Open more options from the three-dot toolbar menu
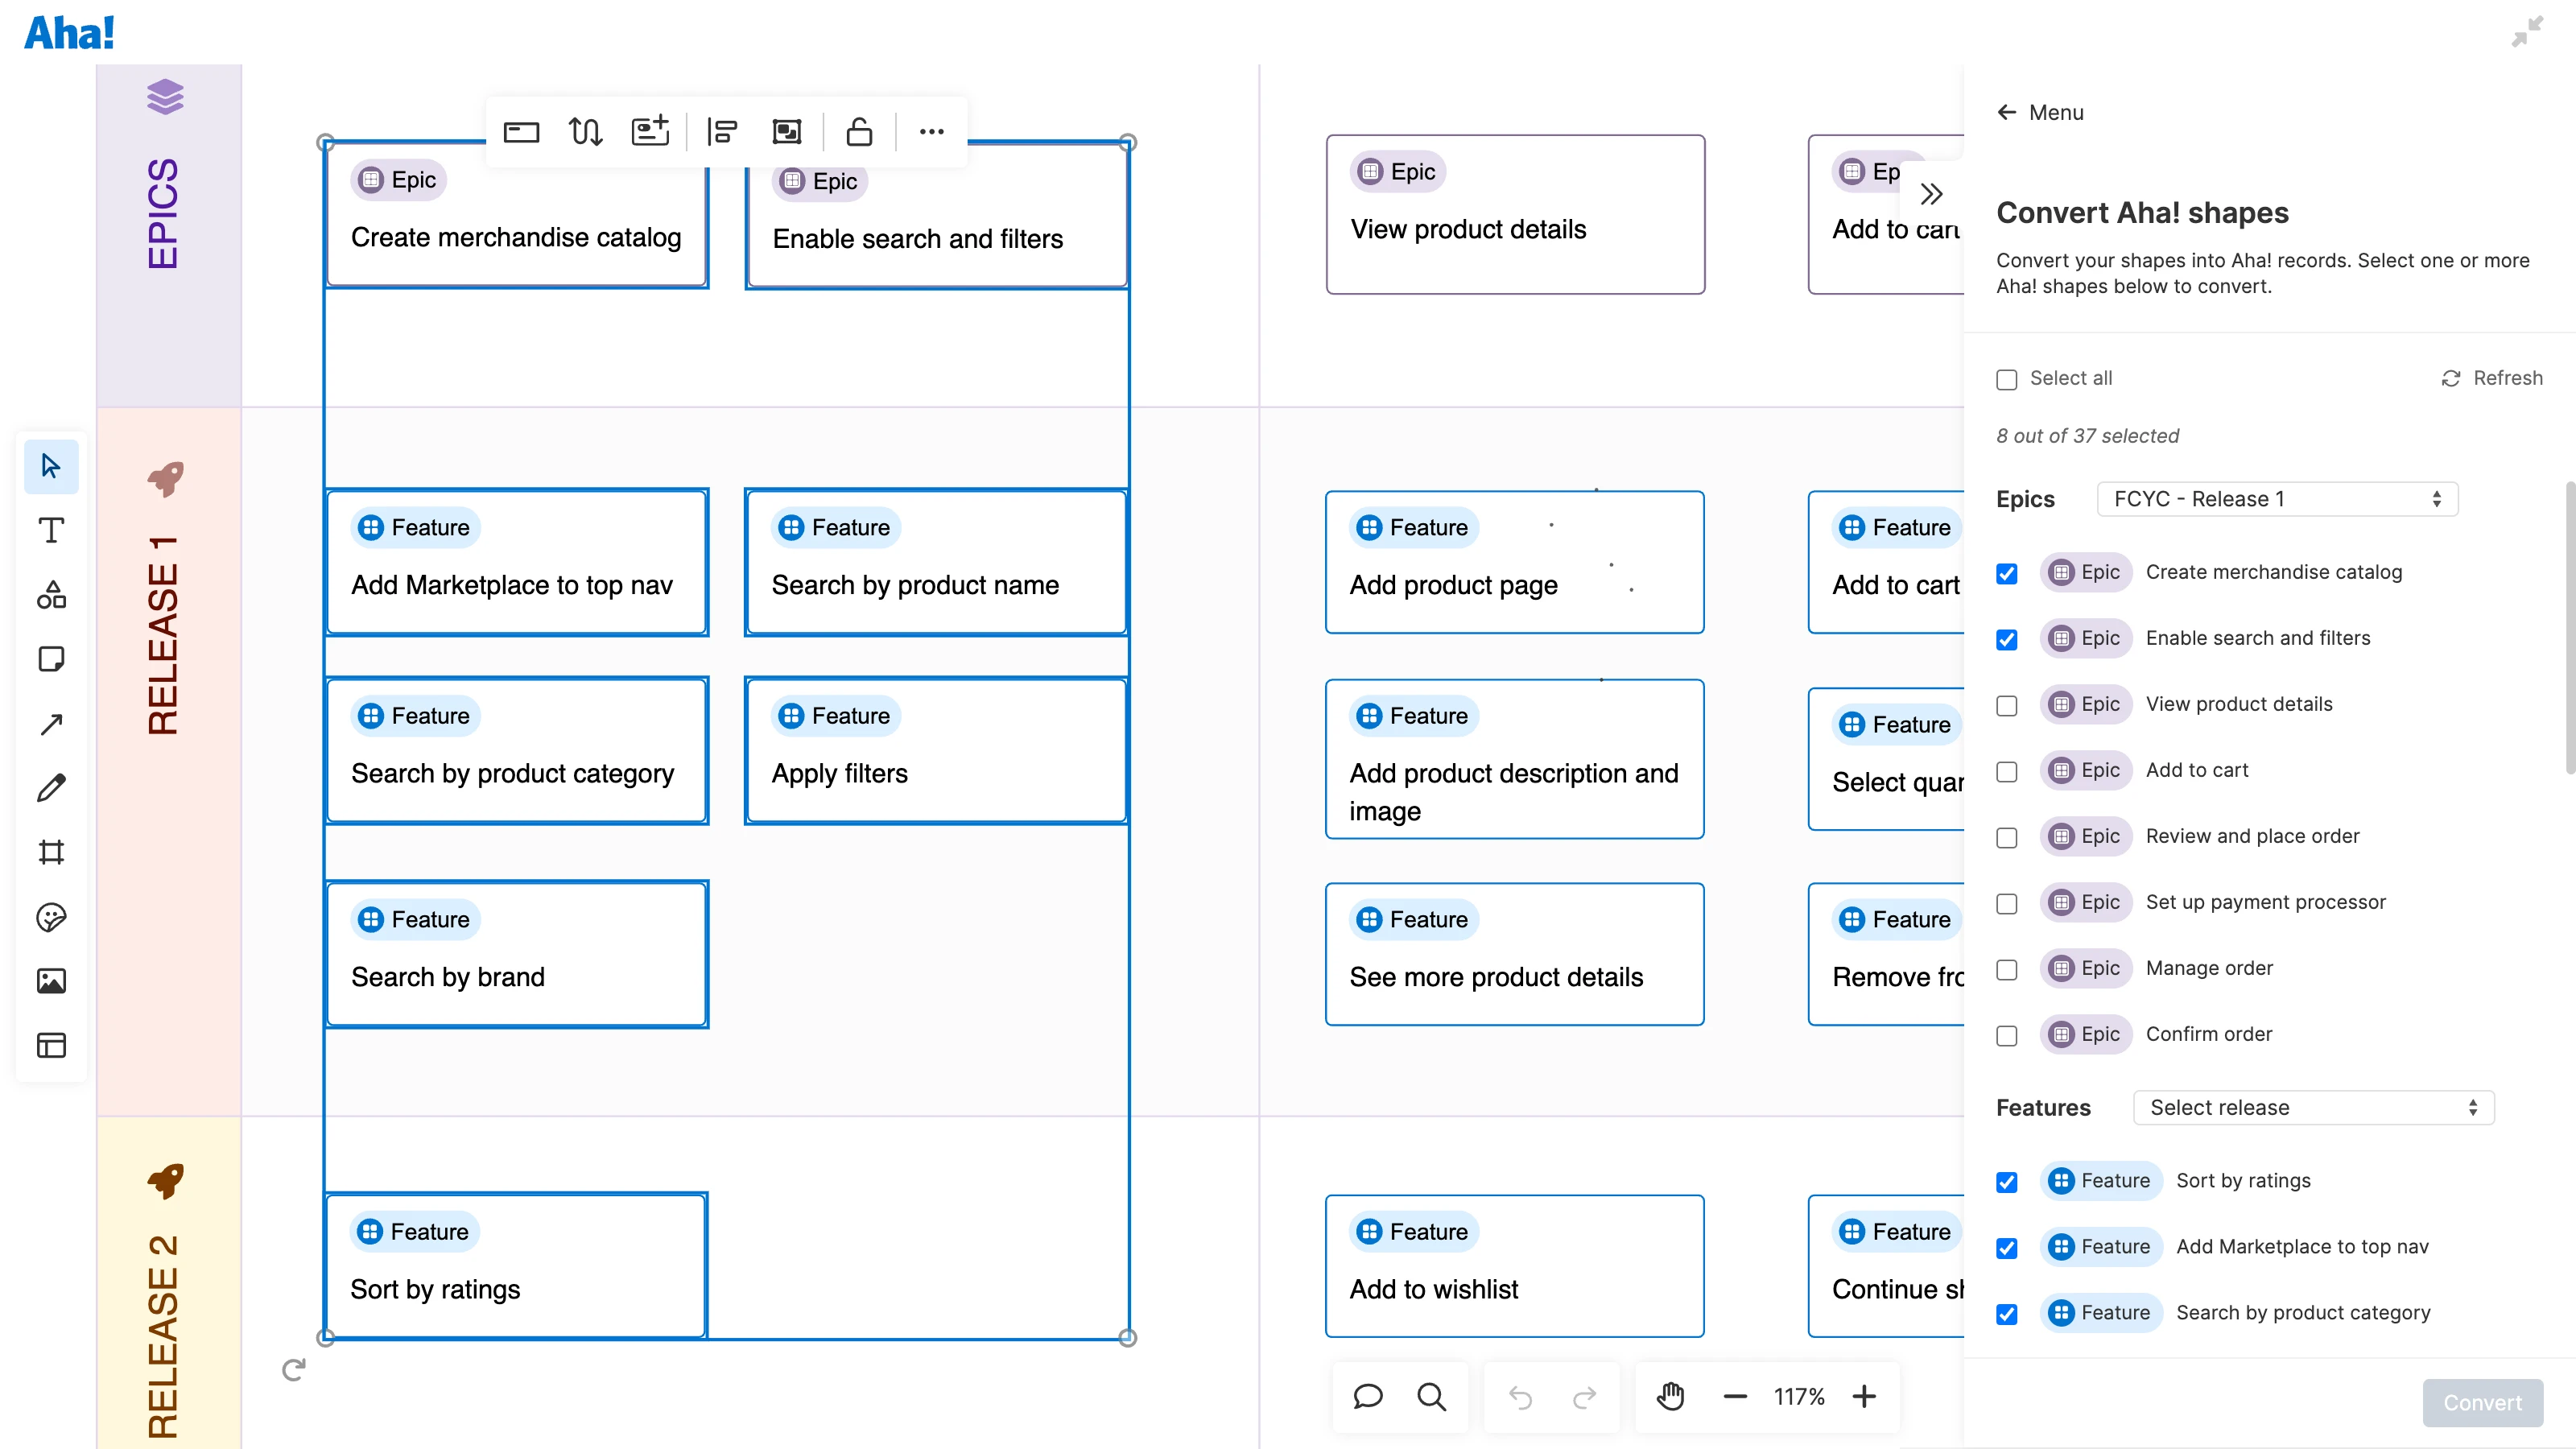This screenshot has height=1449, width=2576. [x=931, y=131]
